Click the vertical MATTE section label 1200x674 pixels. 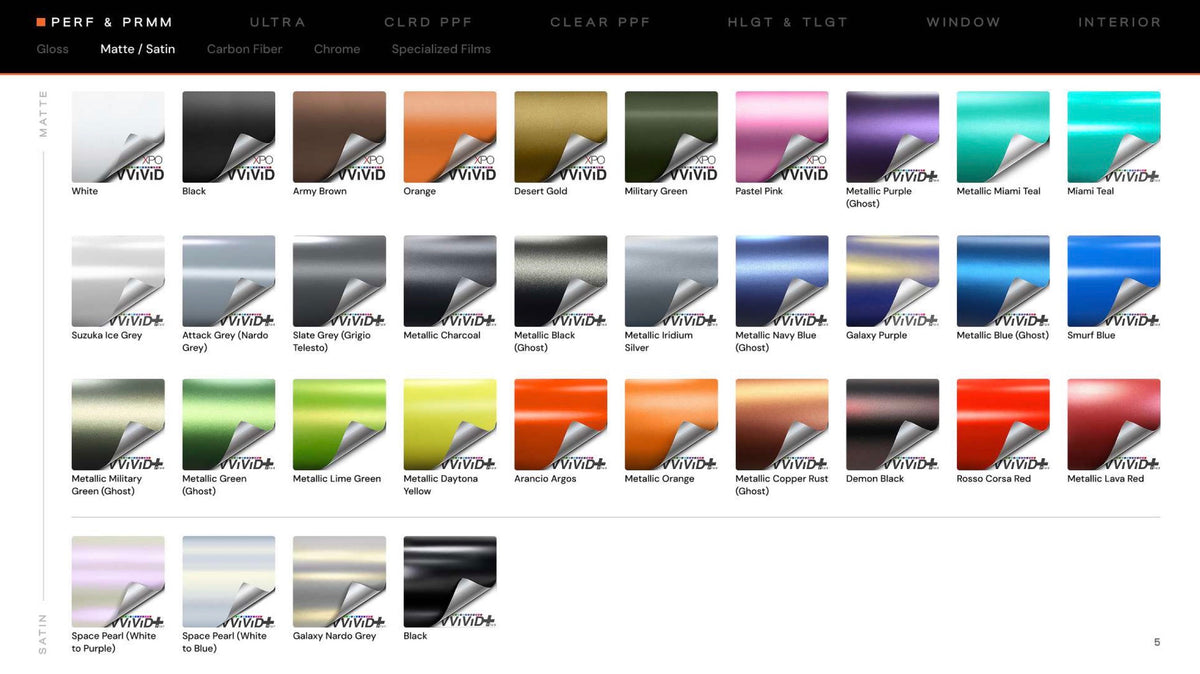tap(43, 114)
